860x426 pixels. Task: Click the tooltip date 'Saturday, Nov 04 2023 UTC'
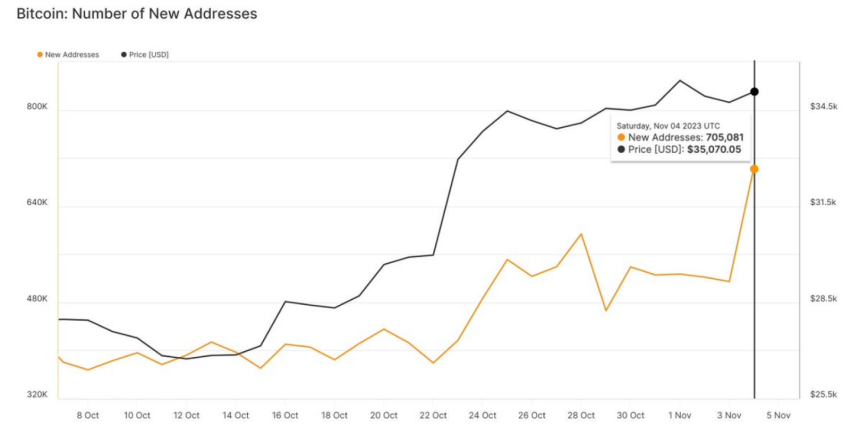[667, 125]
